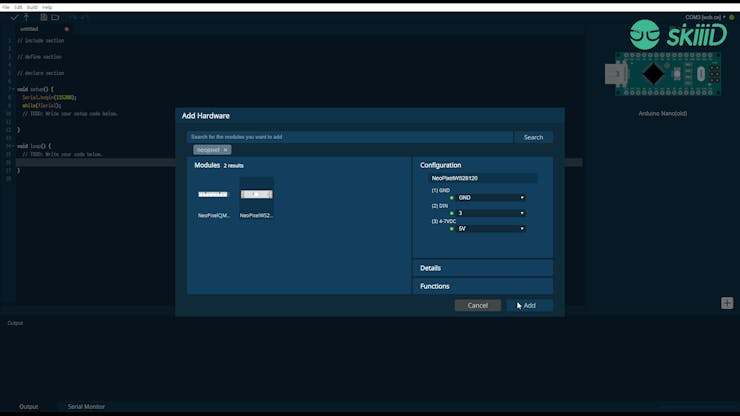Open the File menu
Image resolution: width=740 pixels, height=416 pixels.
6,8
